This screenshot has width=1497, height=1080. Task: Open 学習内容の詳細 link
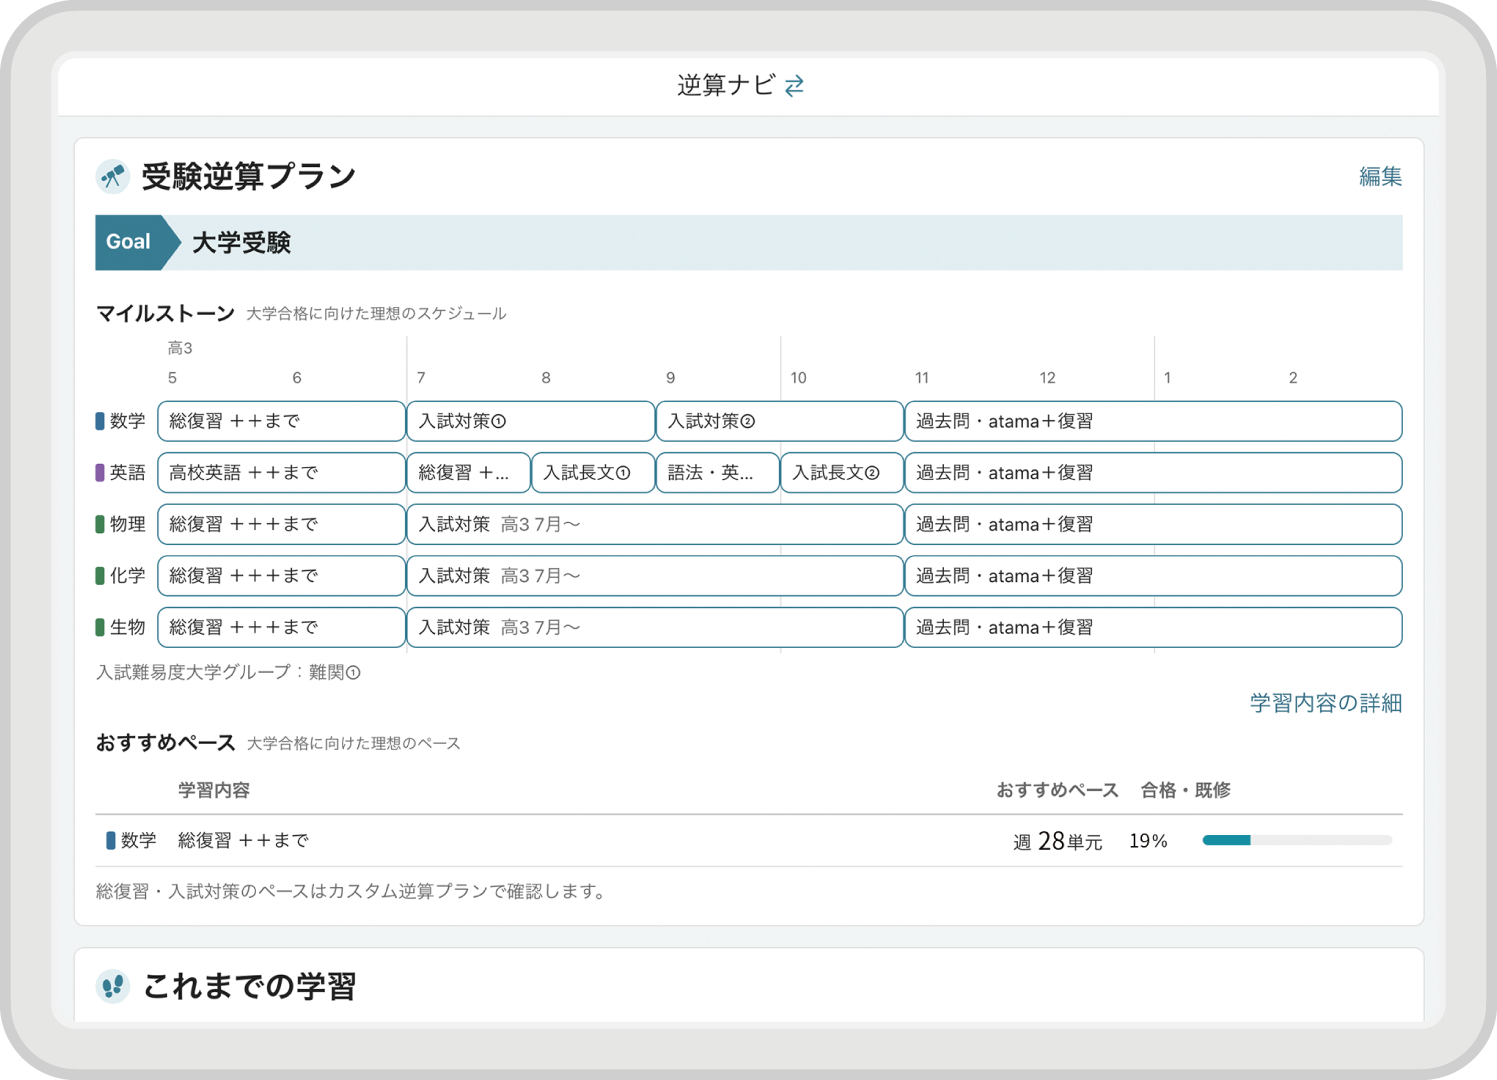1325,703
